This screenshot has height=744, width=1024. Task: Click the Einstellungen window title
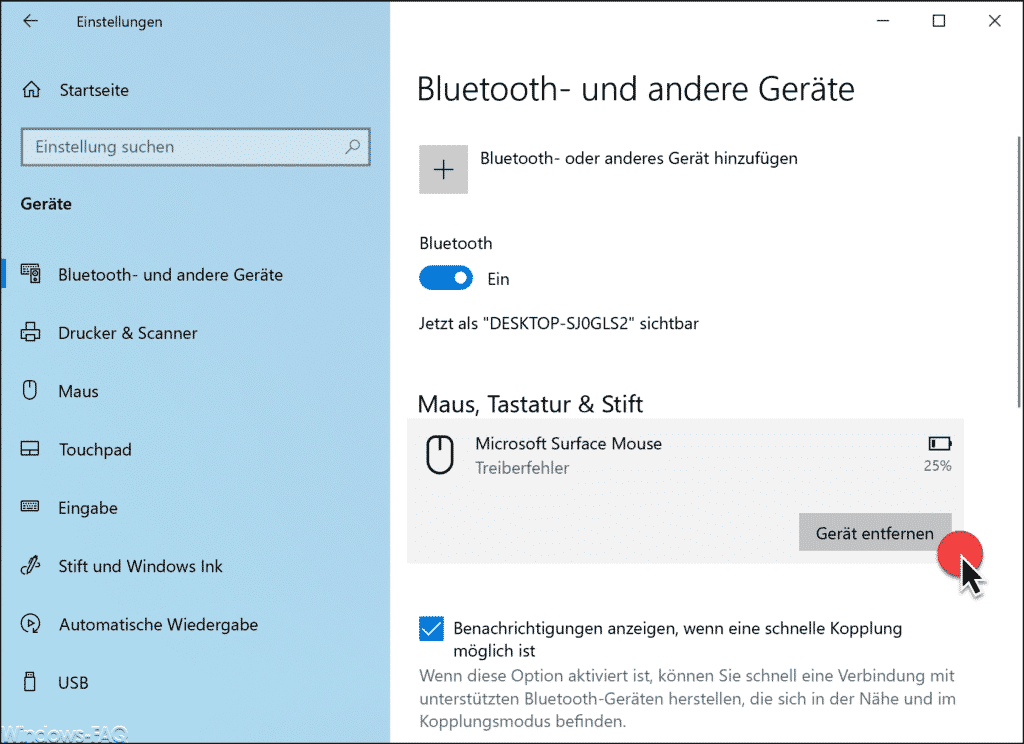click(x=120, y=22)
